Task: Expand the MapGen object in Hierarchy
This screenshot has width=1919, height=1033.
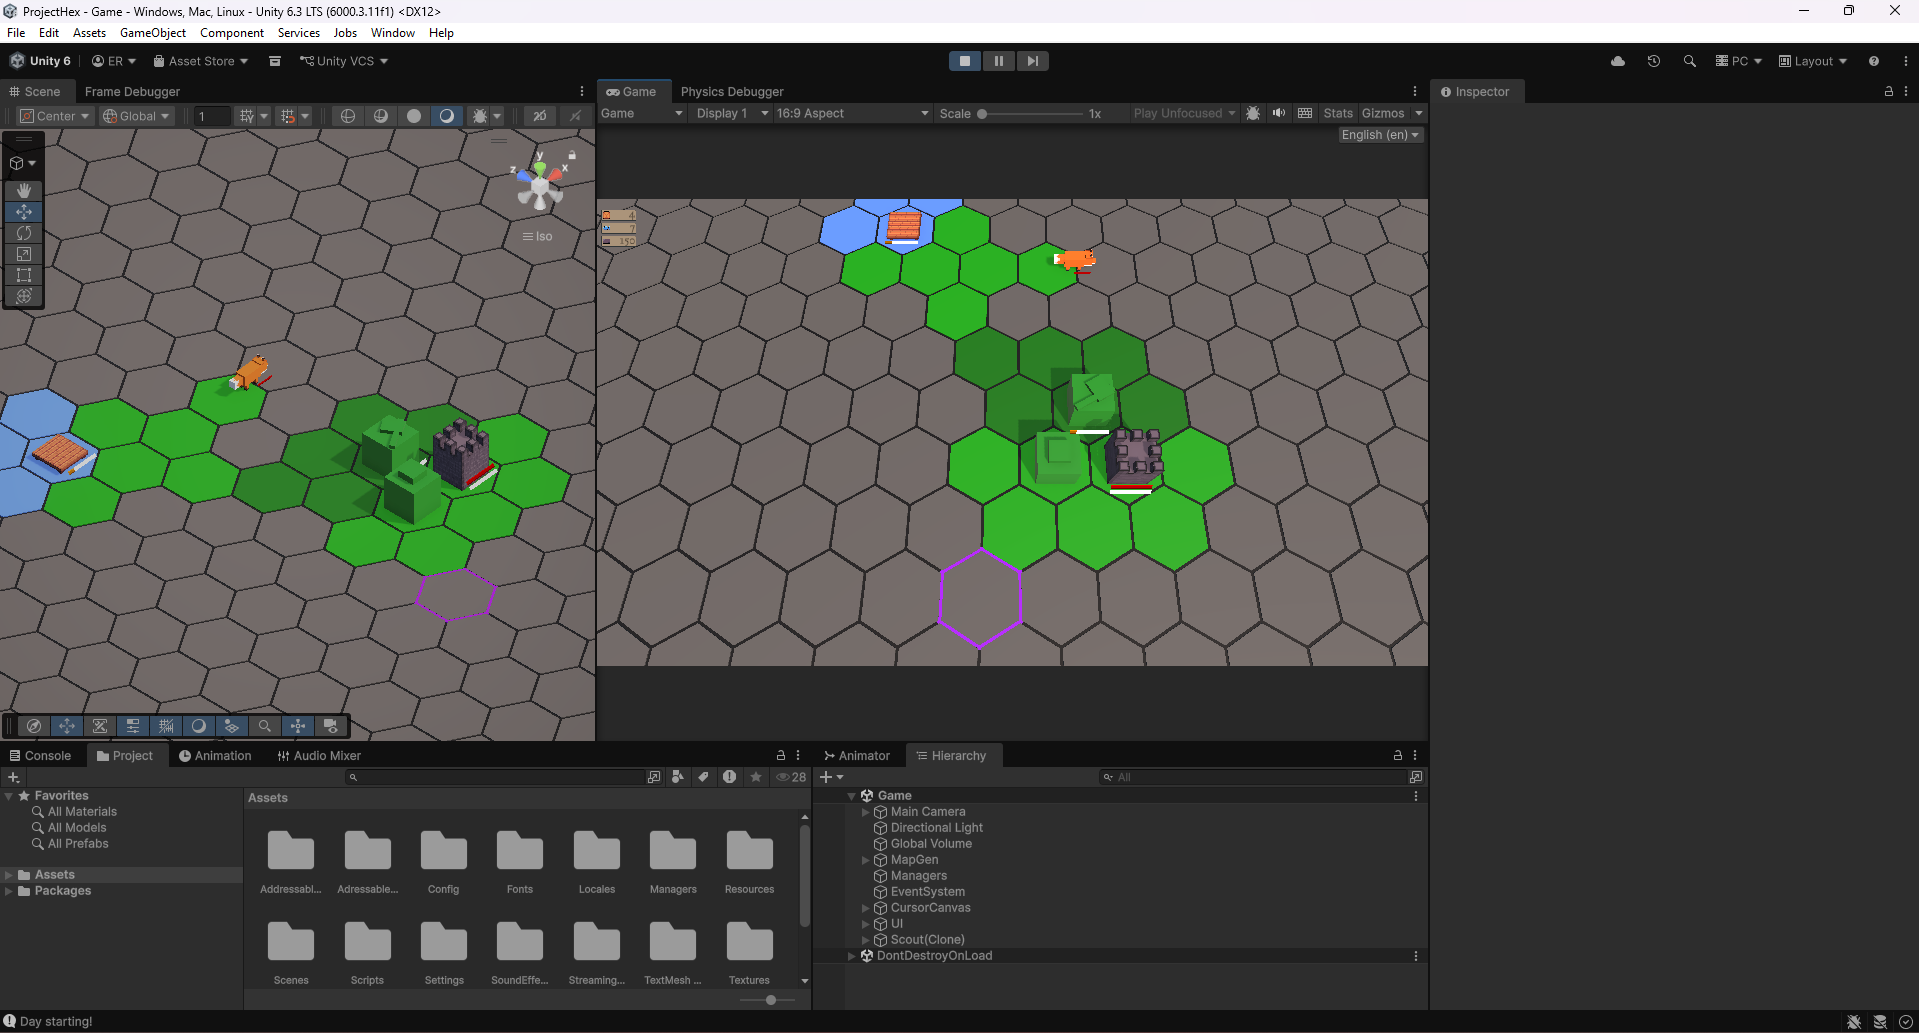Action: click(x=865, y=860)
